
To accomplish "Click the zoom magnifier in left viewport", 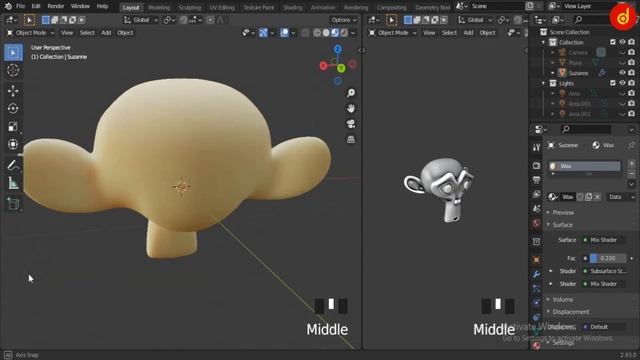I will [x=351, y=93].
